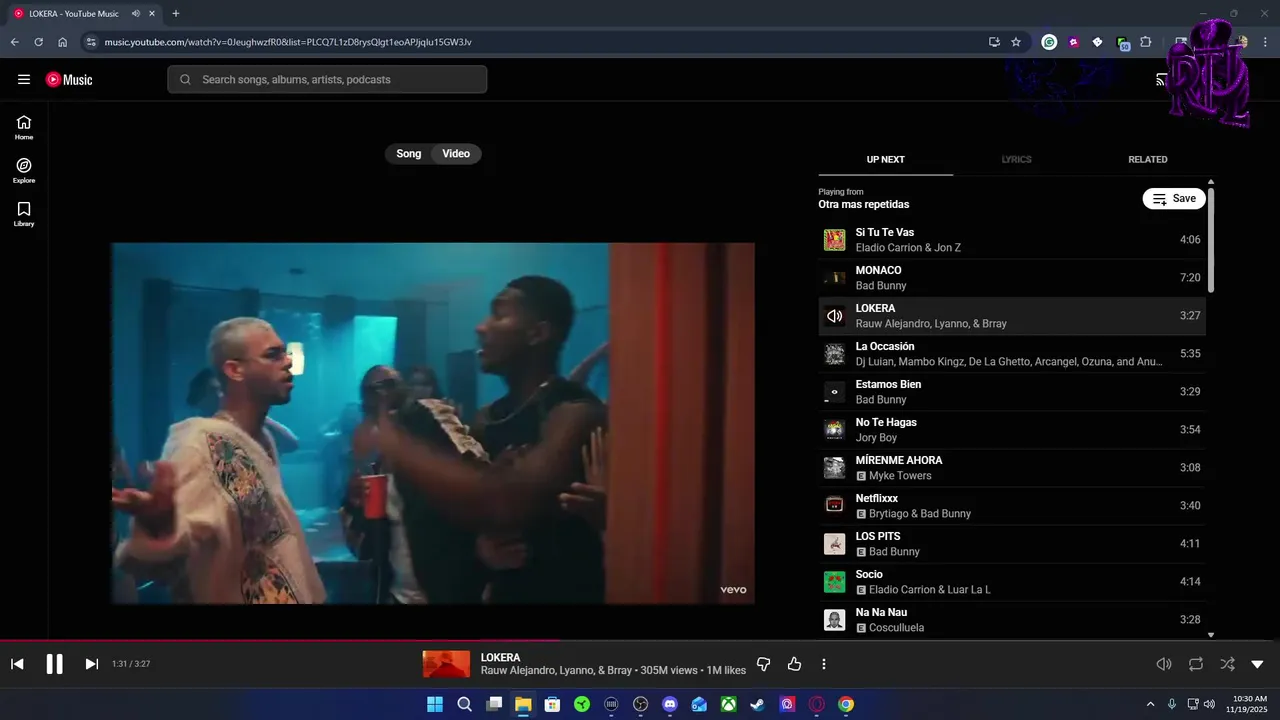Open the LYRICS tab
This screenshot has height=720, width=1280.
[1016, 160]
